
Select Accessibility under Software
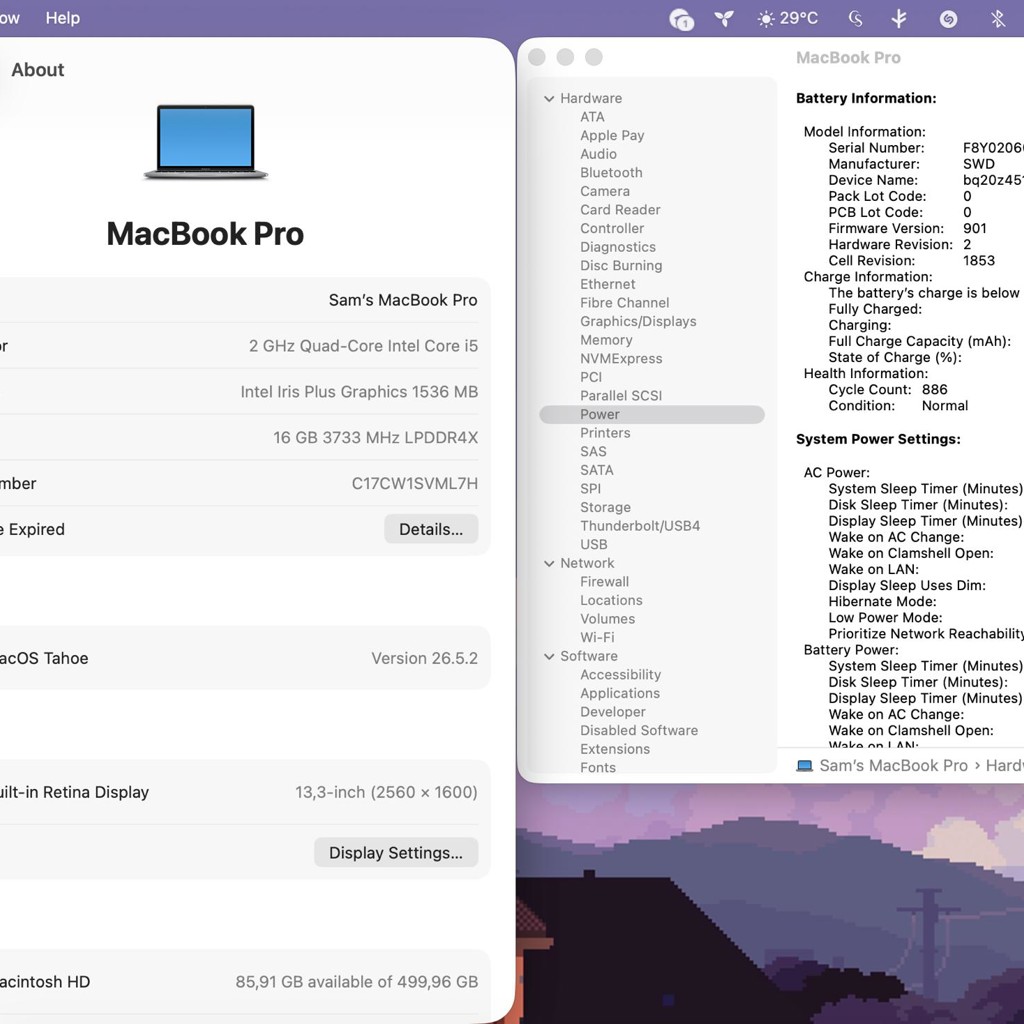click(x=620, y=675)
